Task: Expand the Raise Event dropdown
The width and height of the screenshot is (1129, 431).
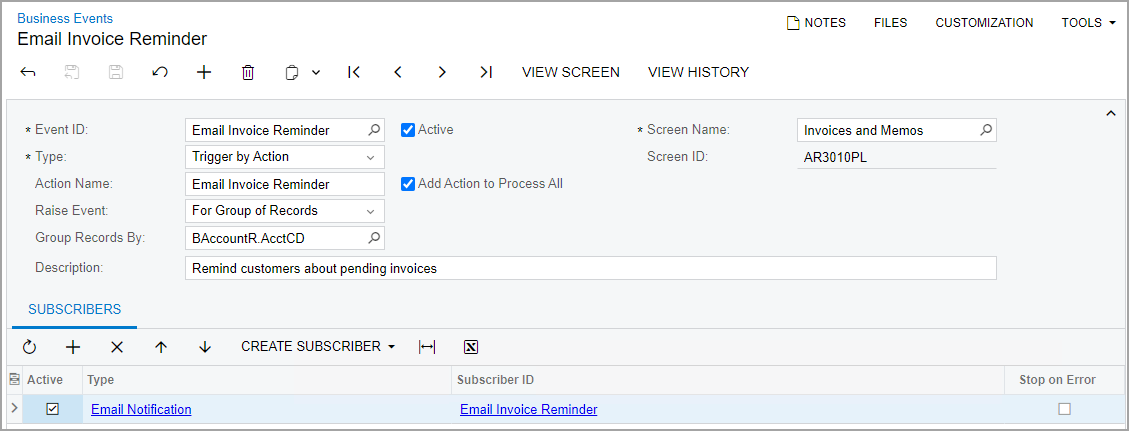Action: pos(371,211)
